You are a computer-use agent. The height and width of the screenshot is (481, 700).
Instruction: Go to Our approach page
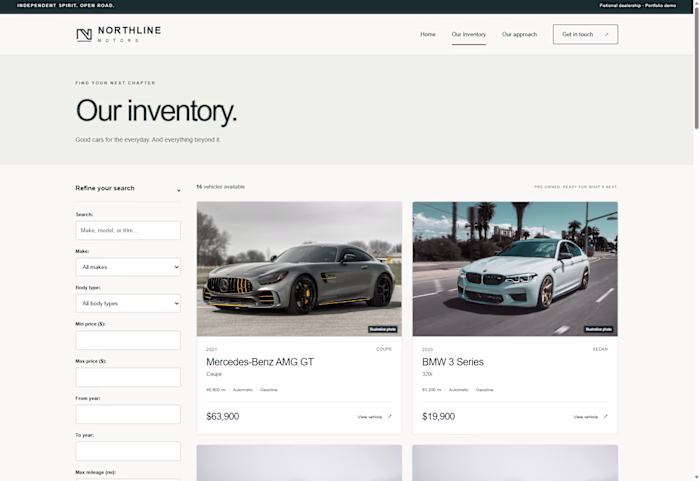519,34
